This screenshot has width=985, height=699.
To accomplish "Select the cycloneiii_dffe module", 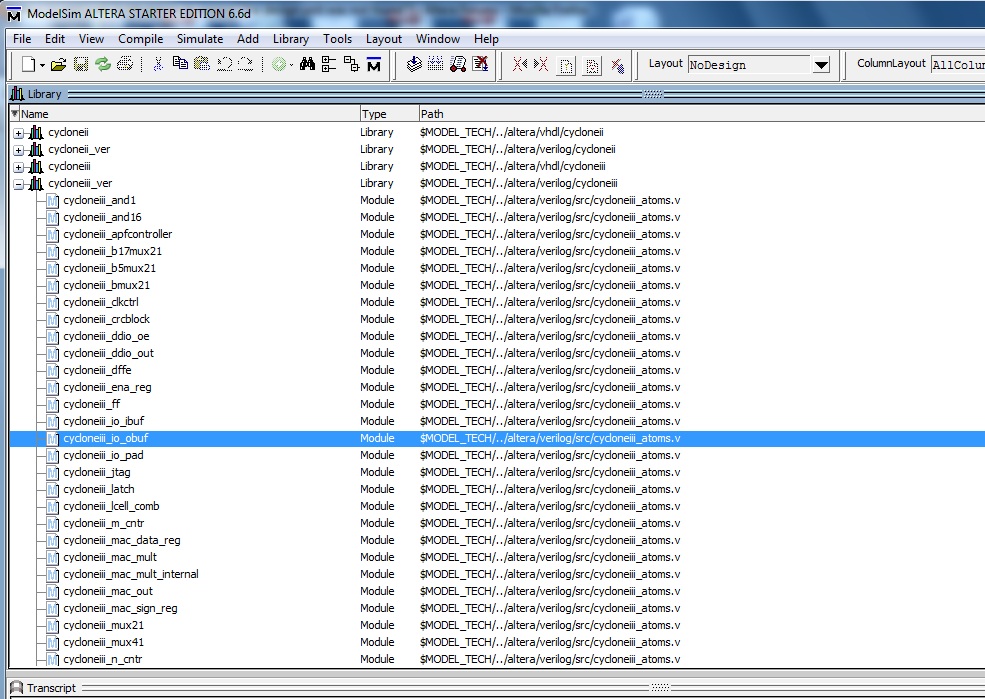I will 97,370.
